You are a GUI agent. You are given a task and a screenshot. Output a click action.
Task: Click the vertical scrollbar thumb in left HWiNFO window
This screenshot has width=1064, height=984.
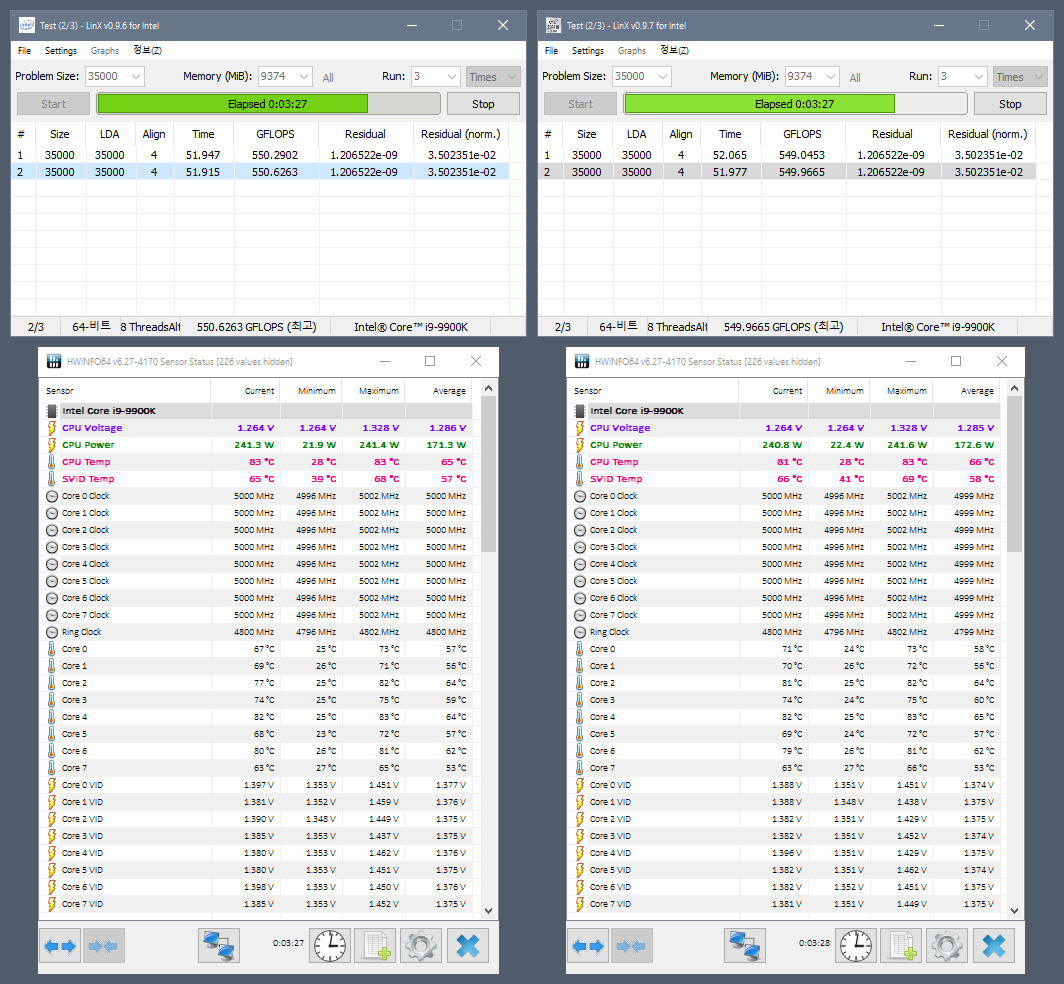pyautogui.click(x=488, y=474)
